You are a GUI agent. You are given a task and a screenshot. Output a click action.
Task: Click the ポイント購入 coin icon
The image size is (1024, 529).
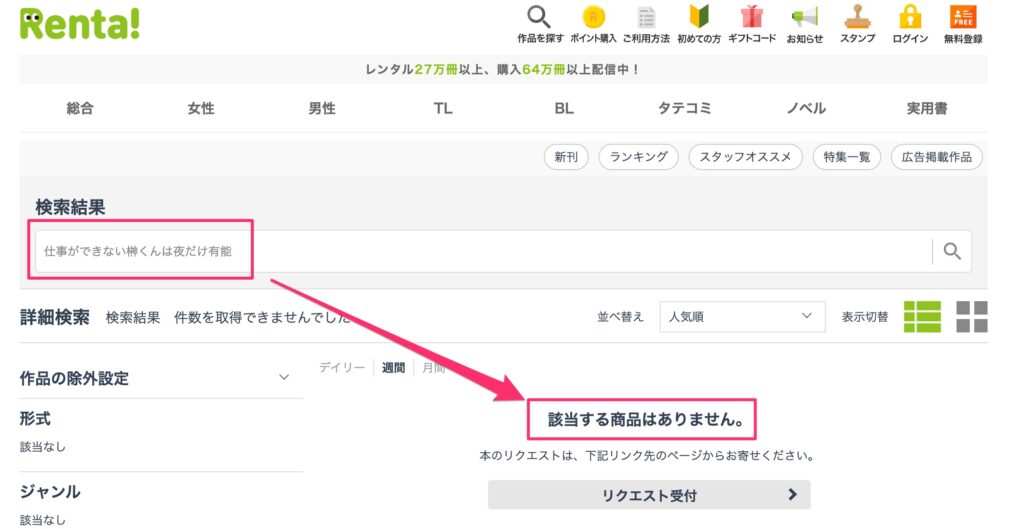point(594,17)
